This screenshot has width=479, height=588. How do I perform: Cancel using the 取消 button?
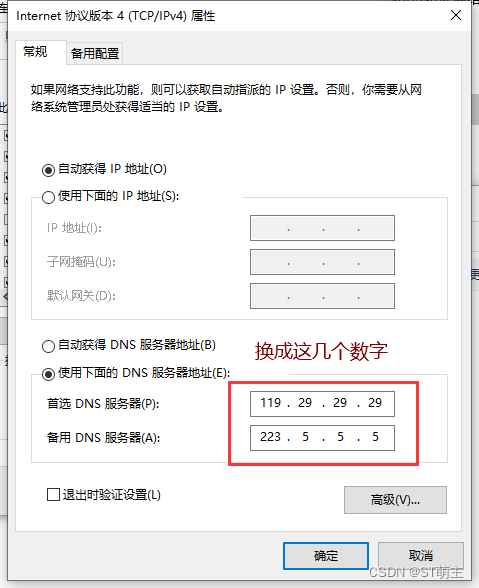click(x=421, y=555)
